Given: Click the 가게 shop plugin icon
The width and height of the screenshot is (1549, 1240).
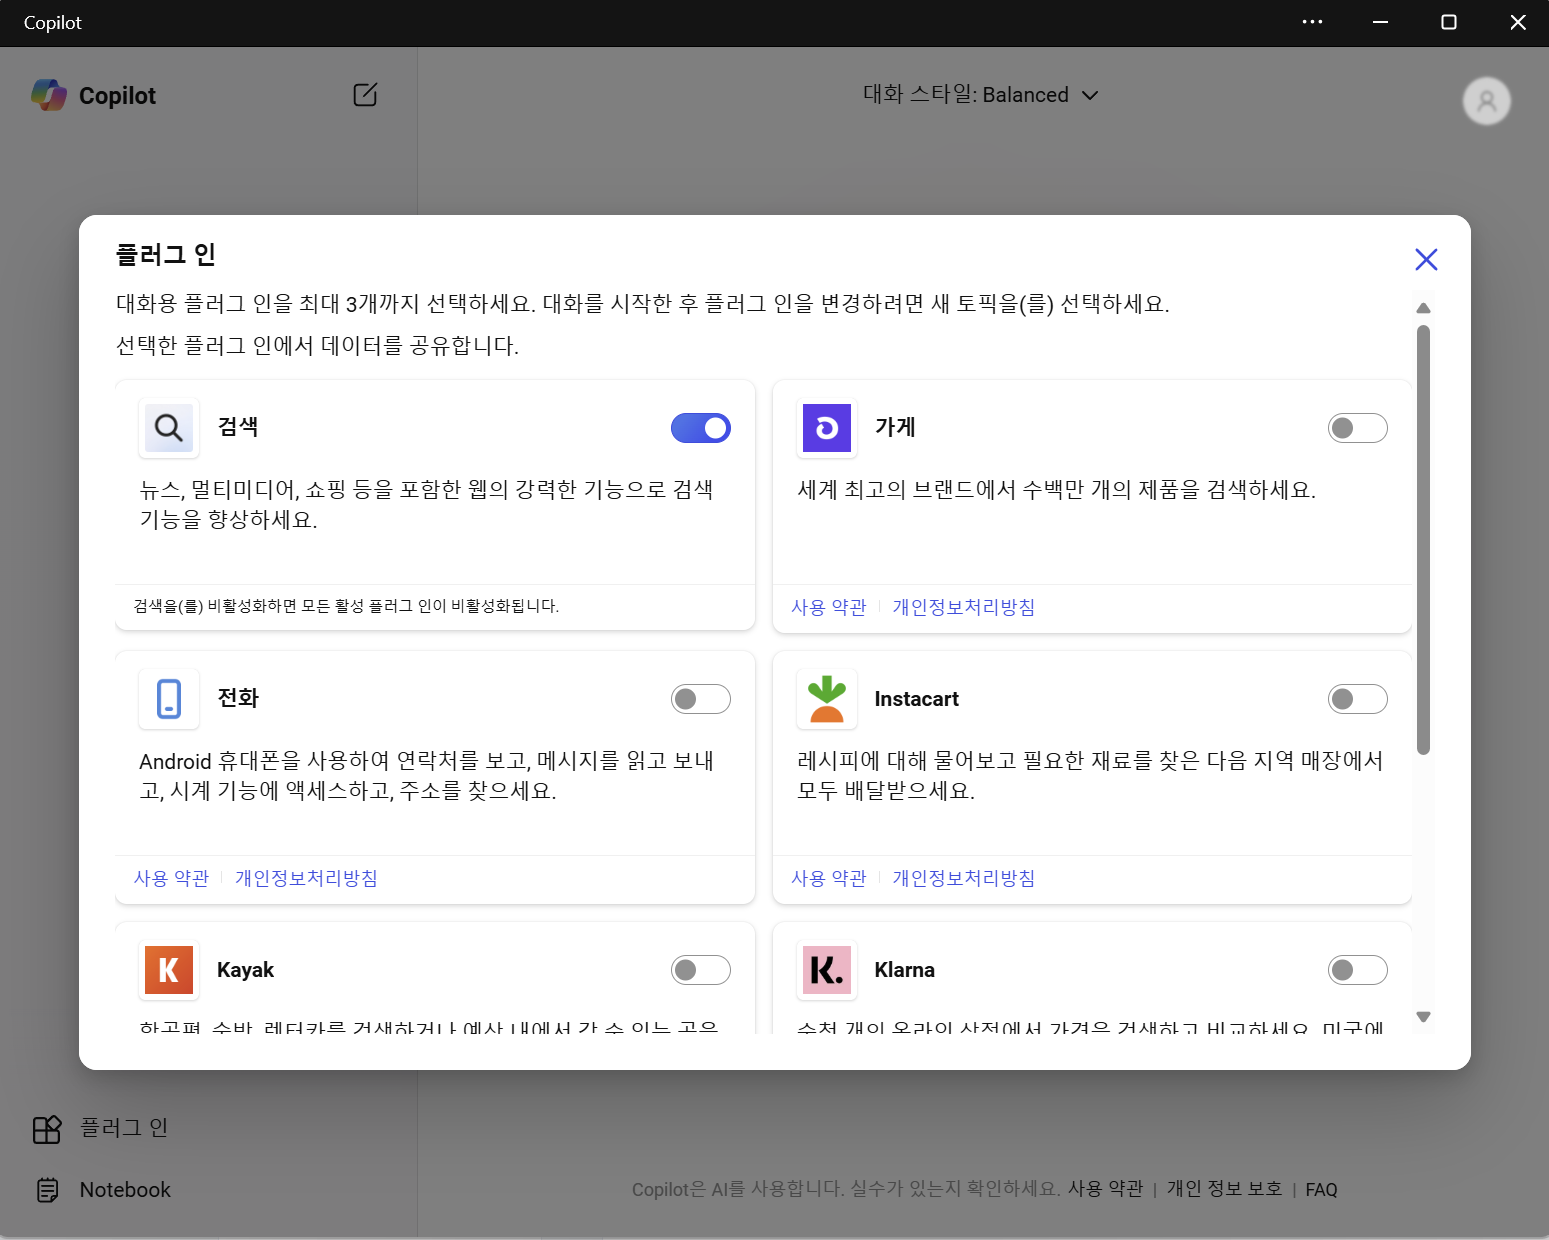Looking at the screenshot, I should (827, 428).
